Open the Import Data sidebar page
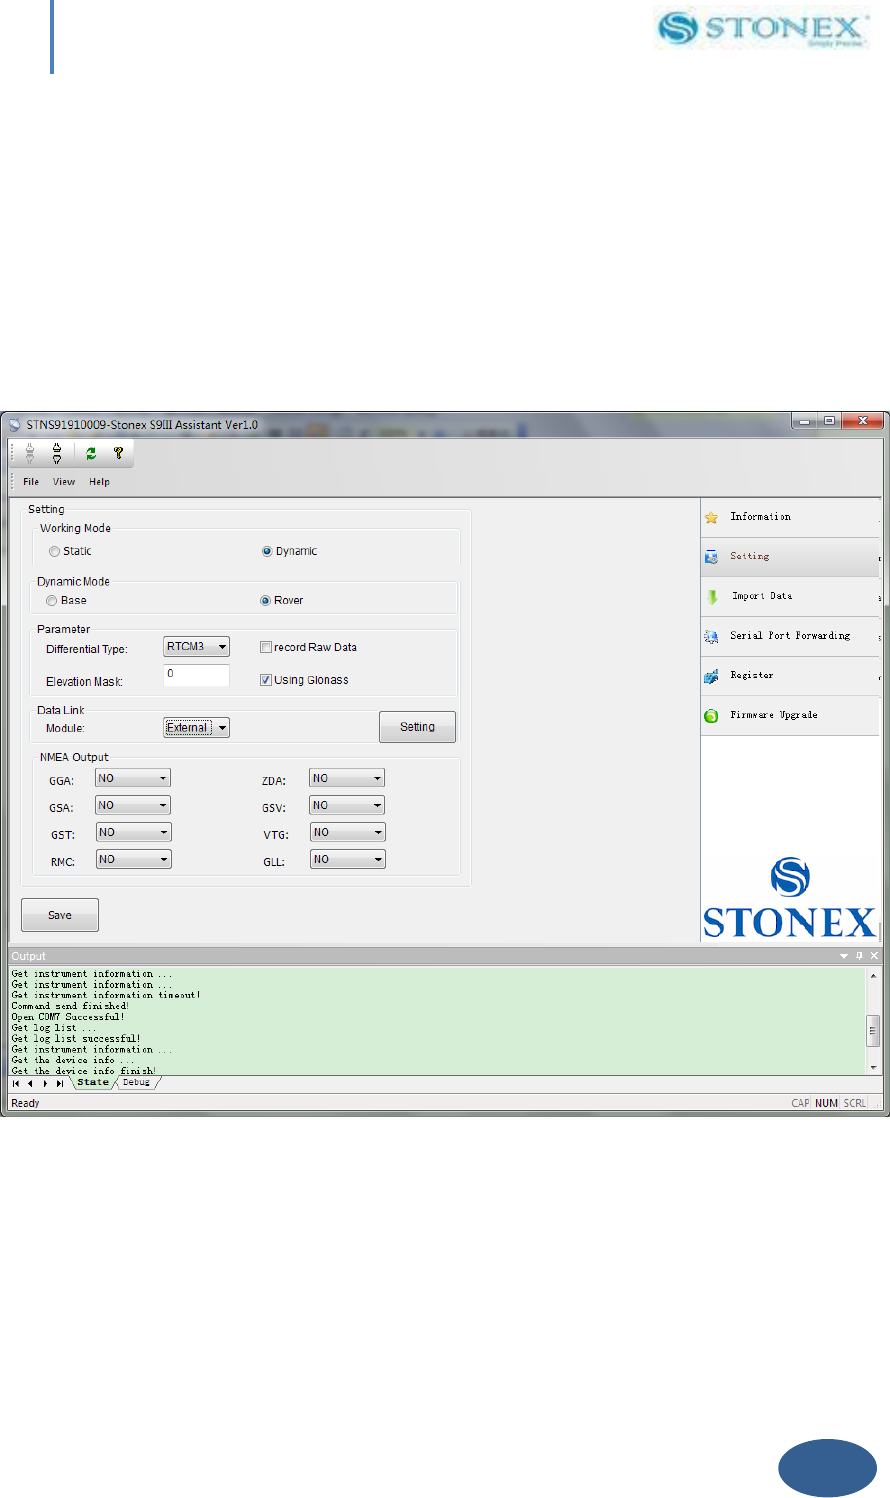890x1498 pixels. click(x=790, y=596)
